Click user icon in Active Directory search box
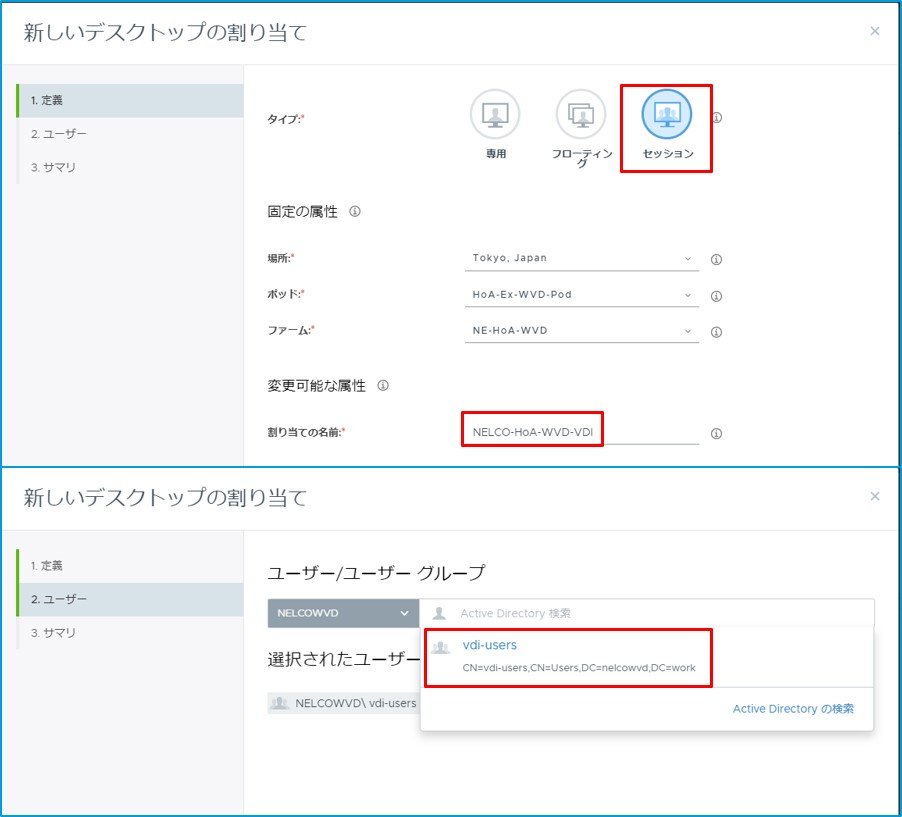 point(439,613)
